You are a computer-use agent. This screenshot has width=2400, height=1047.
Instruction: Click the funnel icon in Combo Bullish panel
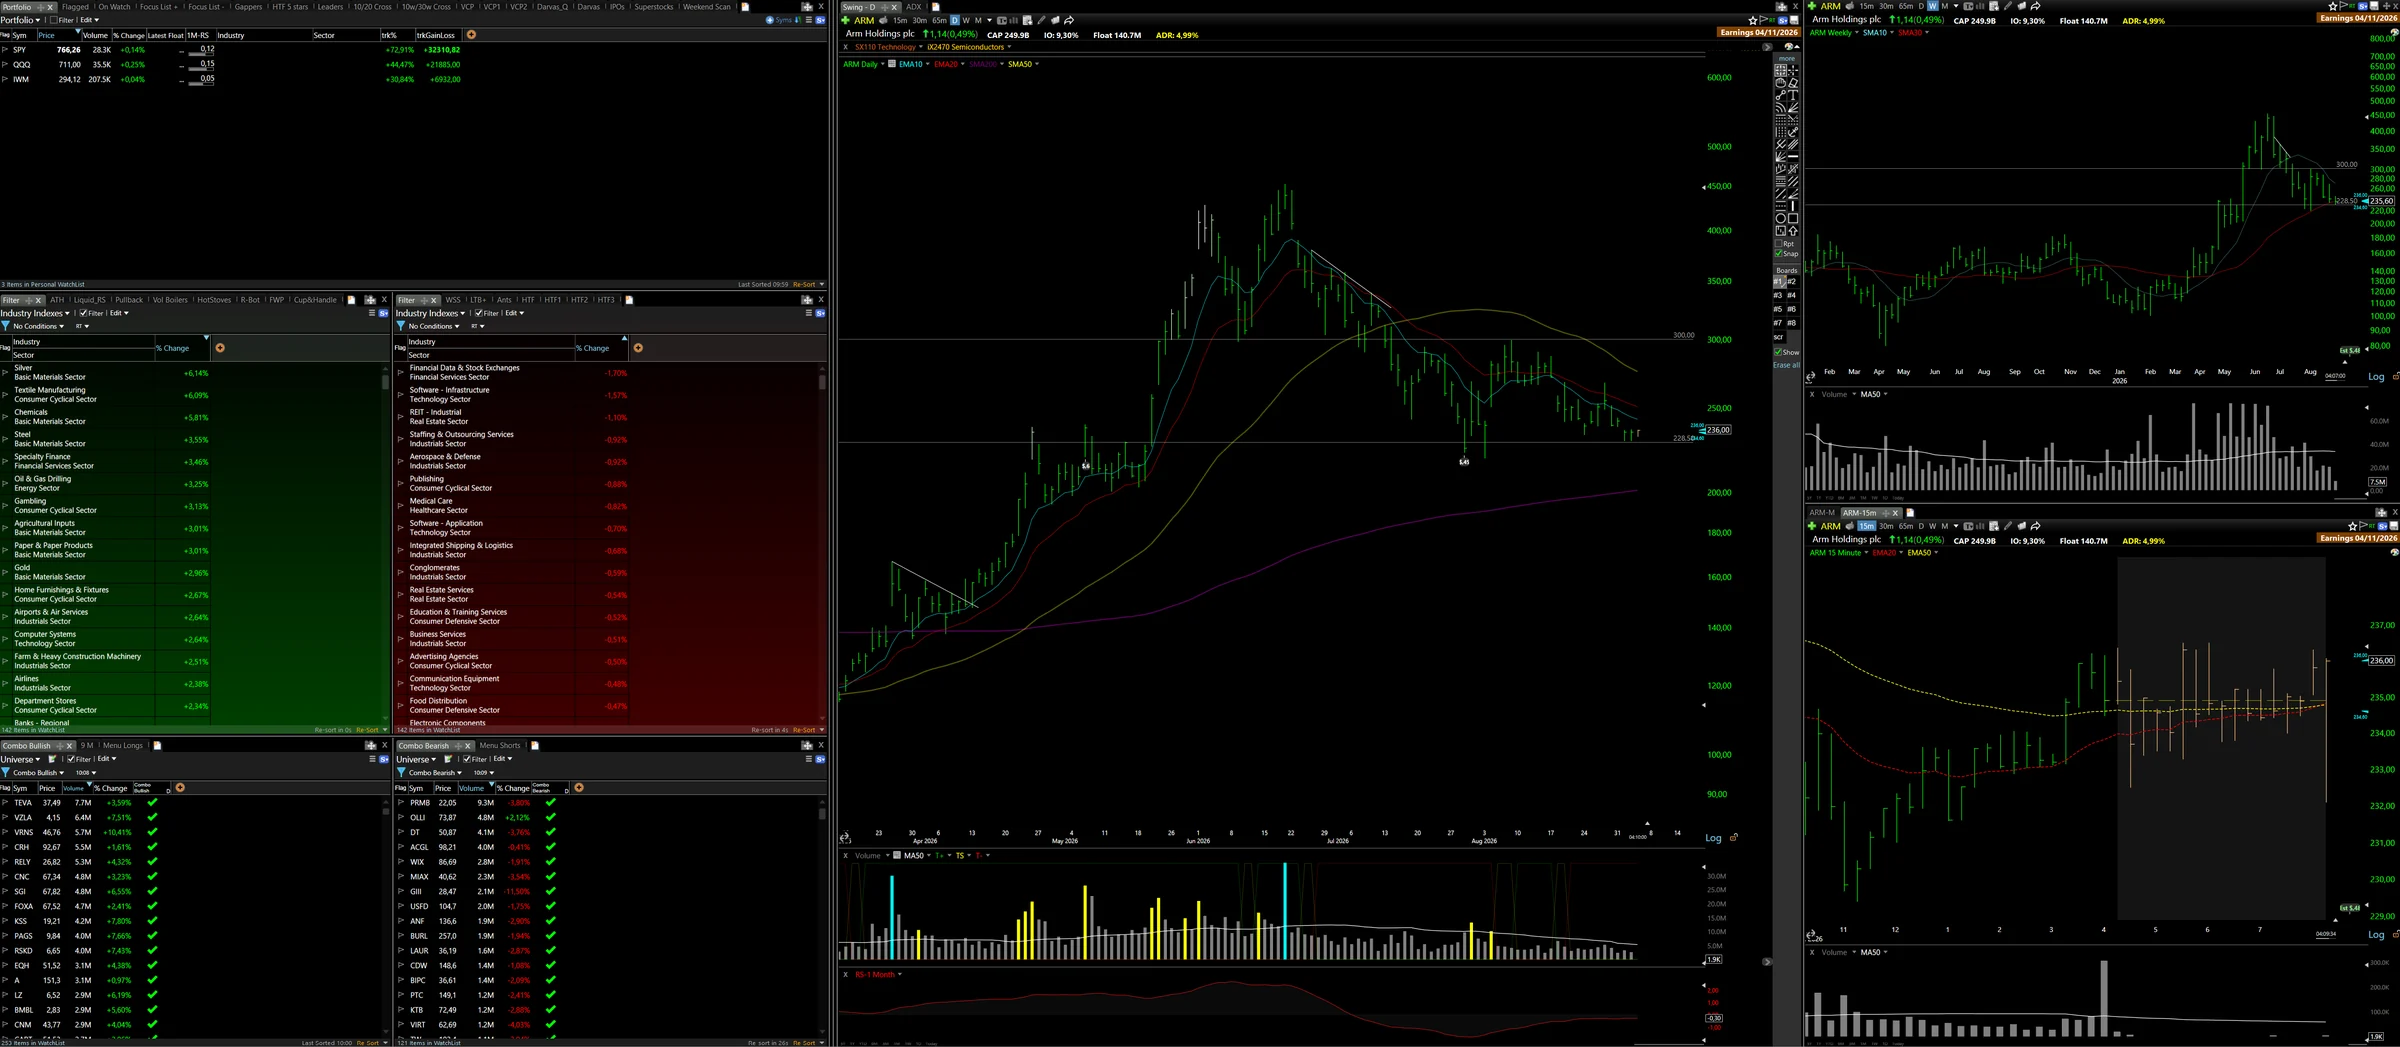click(x=5, y=772)
